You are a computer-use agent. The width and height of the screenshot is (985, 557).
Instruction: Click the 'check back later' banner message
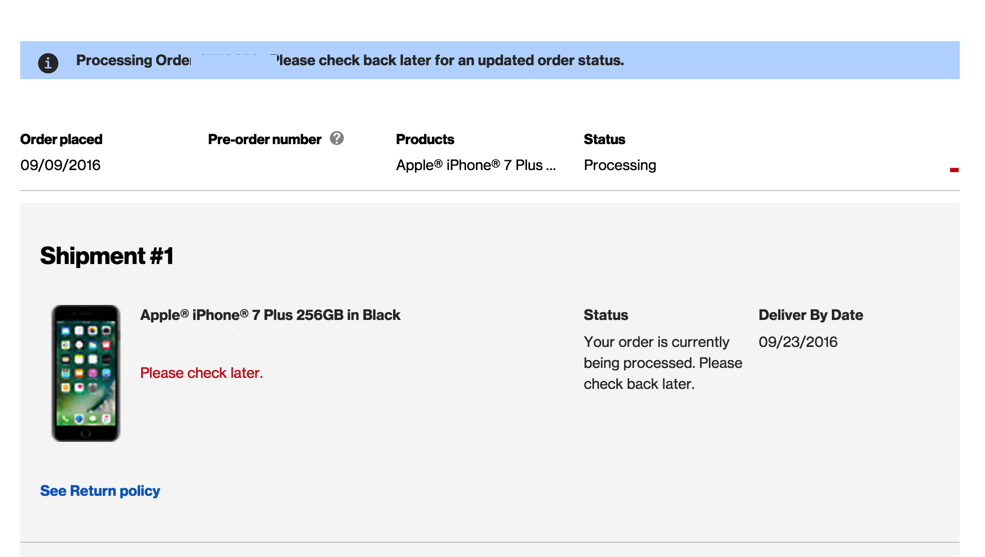[450, 60]
